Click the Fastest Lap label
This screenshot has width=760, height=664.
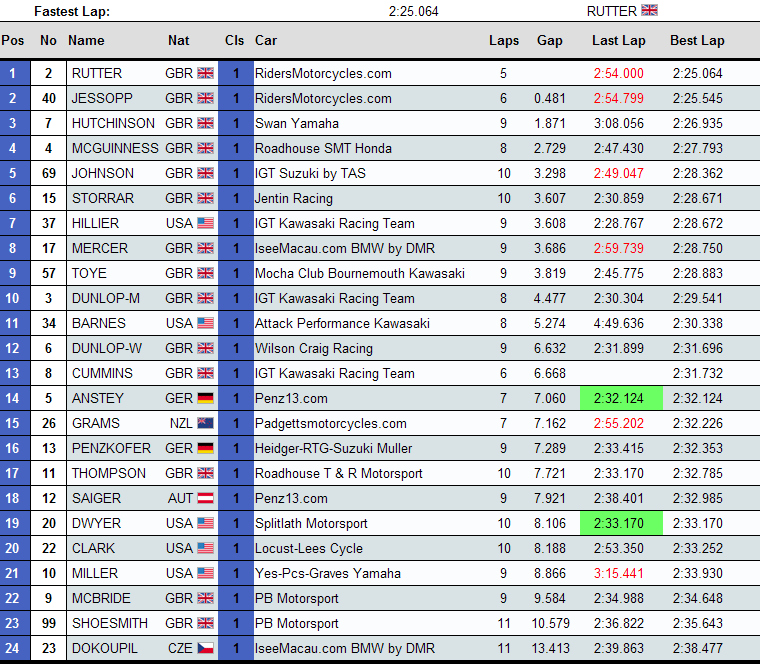(72, 11)
